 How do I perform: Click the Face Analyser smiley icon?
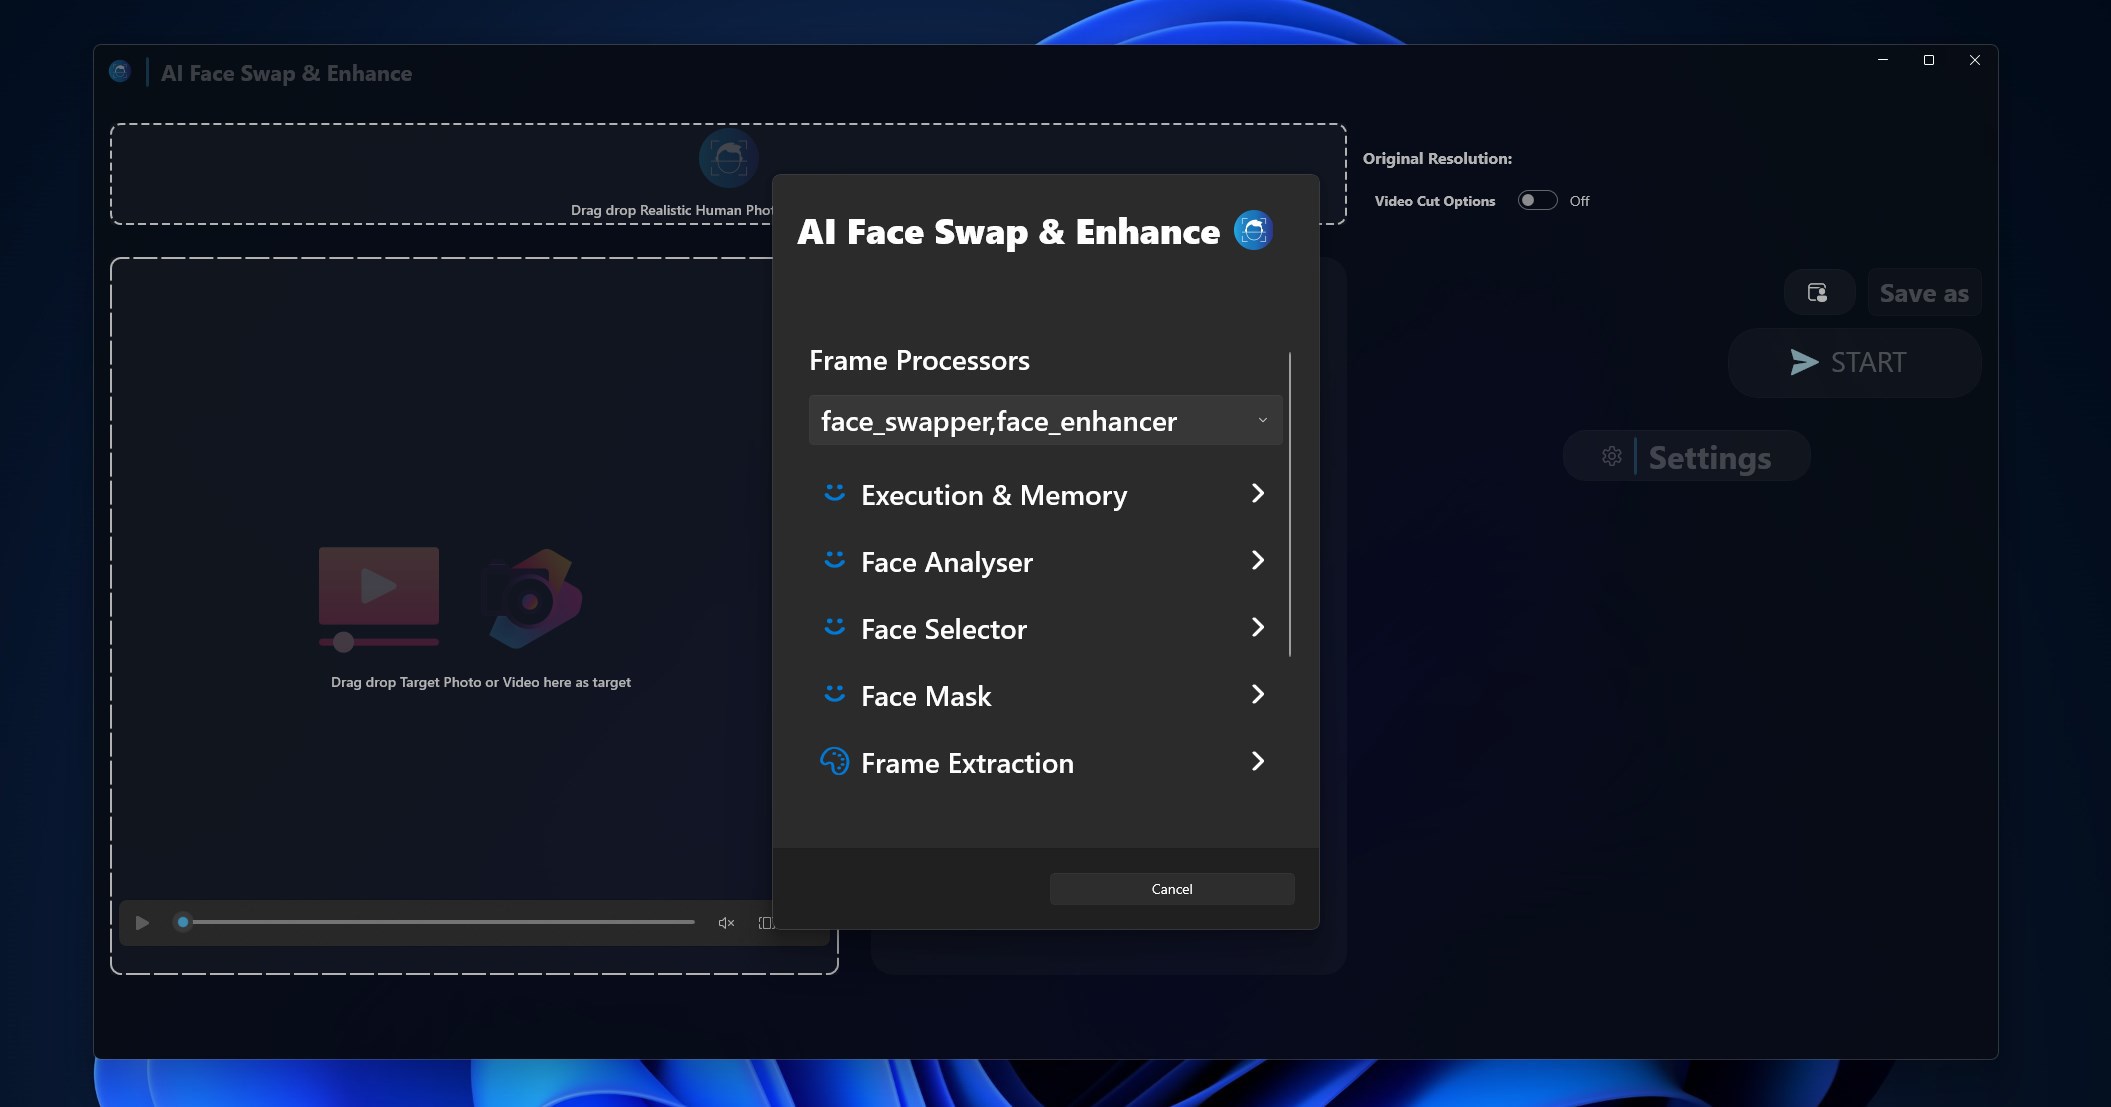click(x=834, y=560)
